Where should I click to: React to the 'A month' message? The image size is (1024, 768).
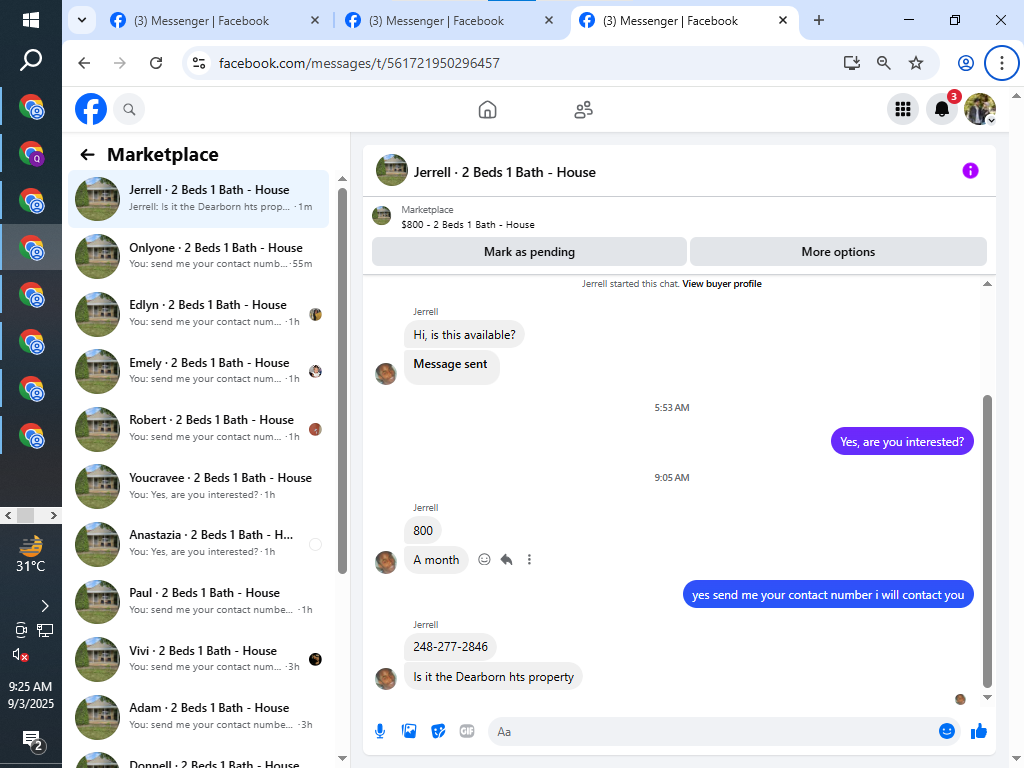(x=484, y=560)
